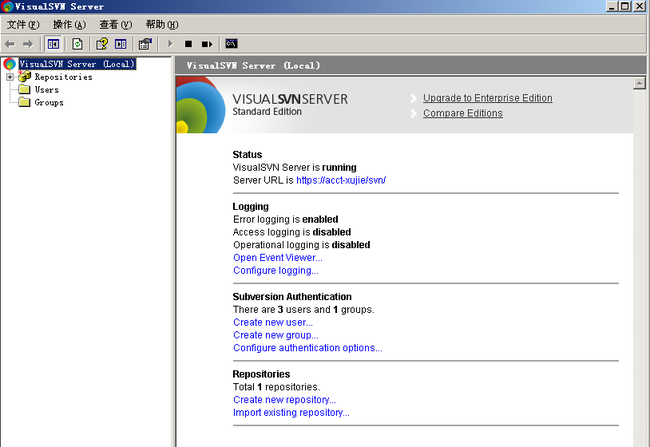Restart the server with the stop-play icon
The height and width of the screenshot is (447, 650).
click(207, 44)
